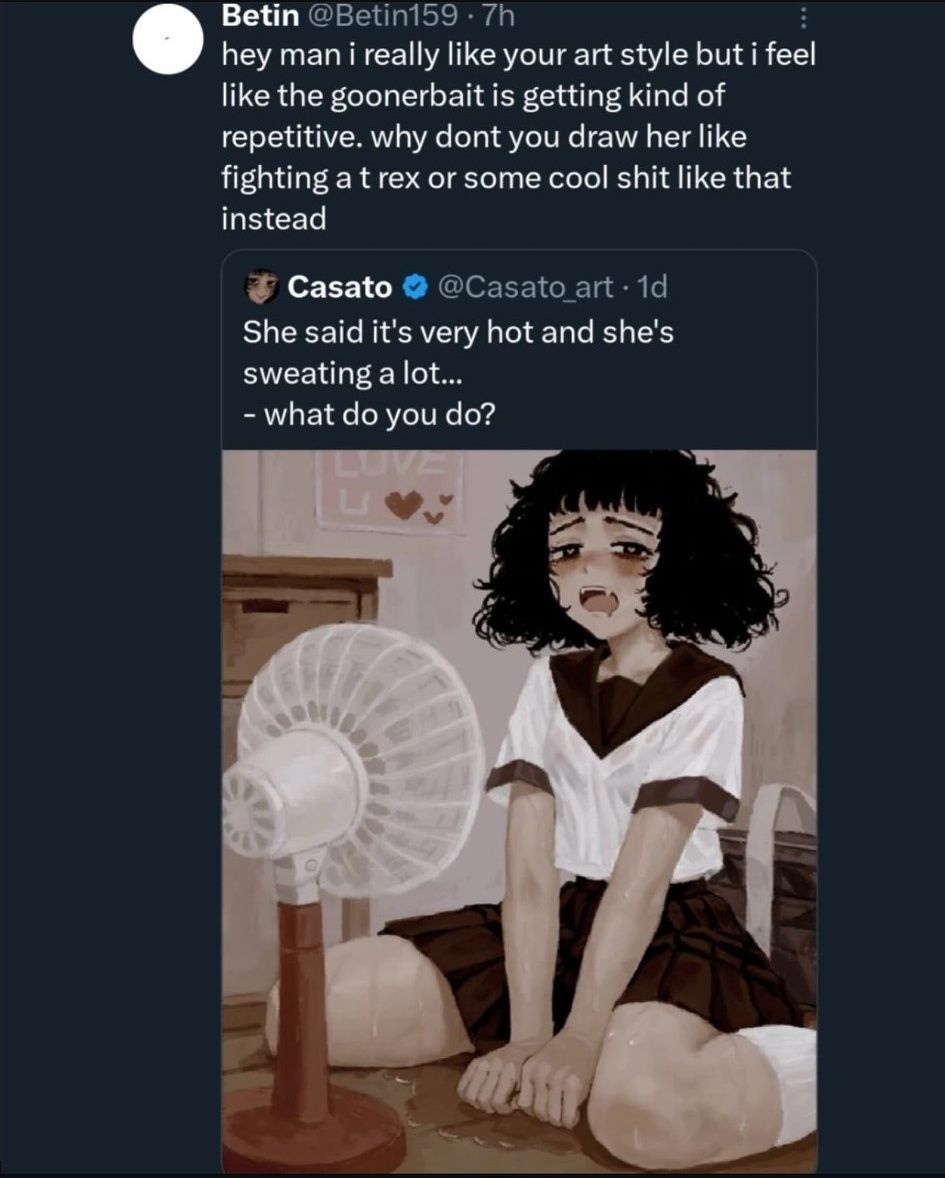Open Casato's small avatar icon

click(x=261, y=286)
